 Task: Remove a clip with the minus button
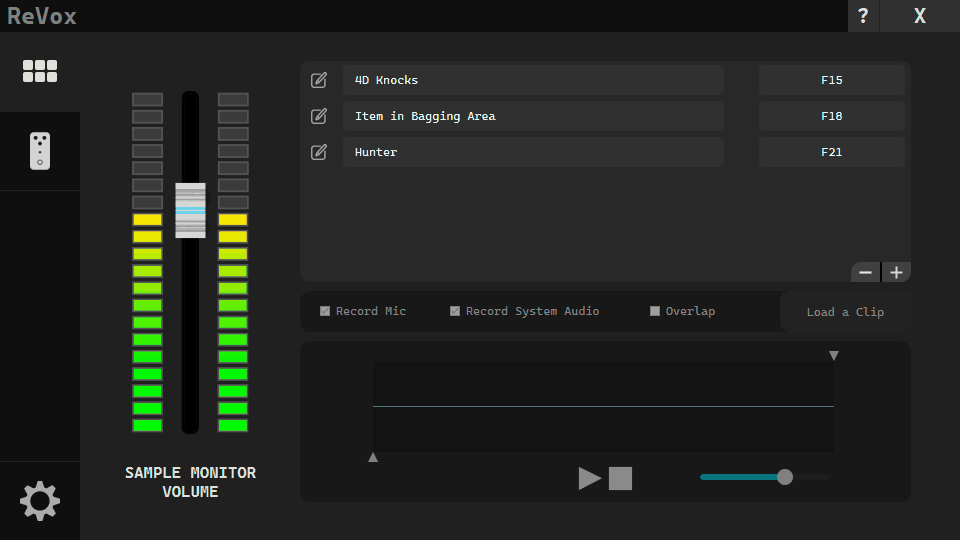pyautogui.click(x=866, y=272)
